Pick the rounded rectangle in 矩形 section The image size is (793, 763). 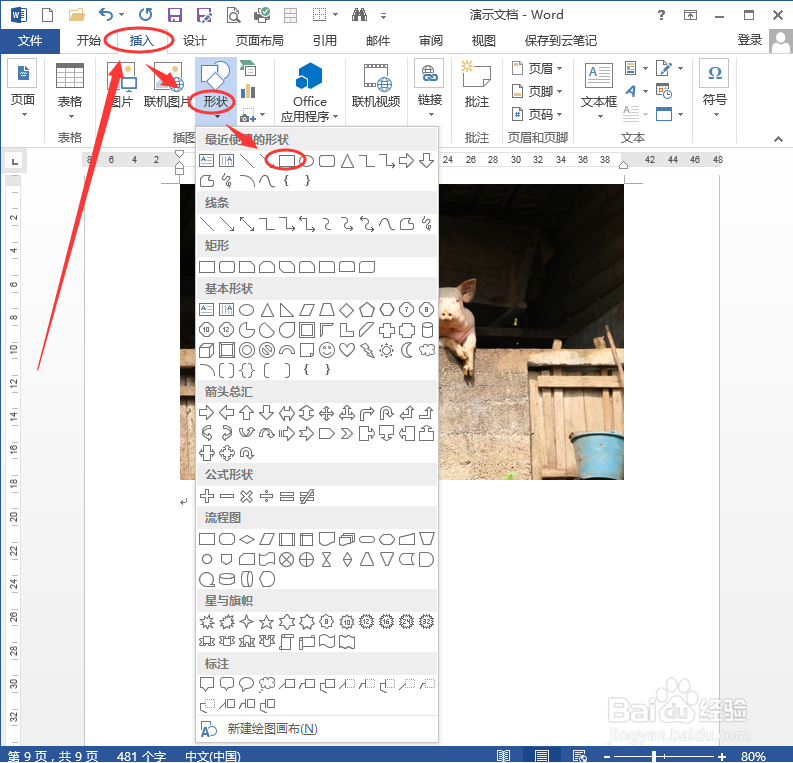(x=227, y=267)
